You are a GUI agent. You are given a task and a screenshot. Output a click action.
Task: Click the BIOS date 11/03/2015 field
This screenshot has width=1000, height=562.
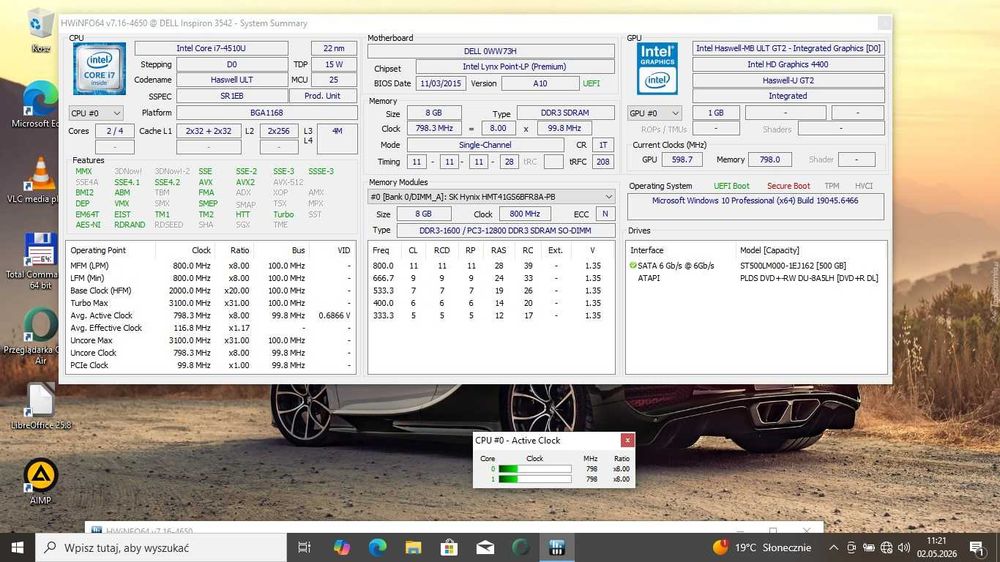click(441, 84)
